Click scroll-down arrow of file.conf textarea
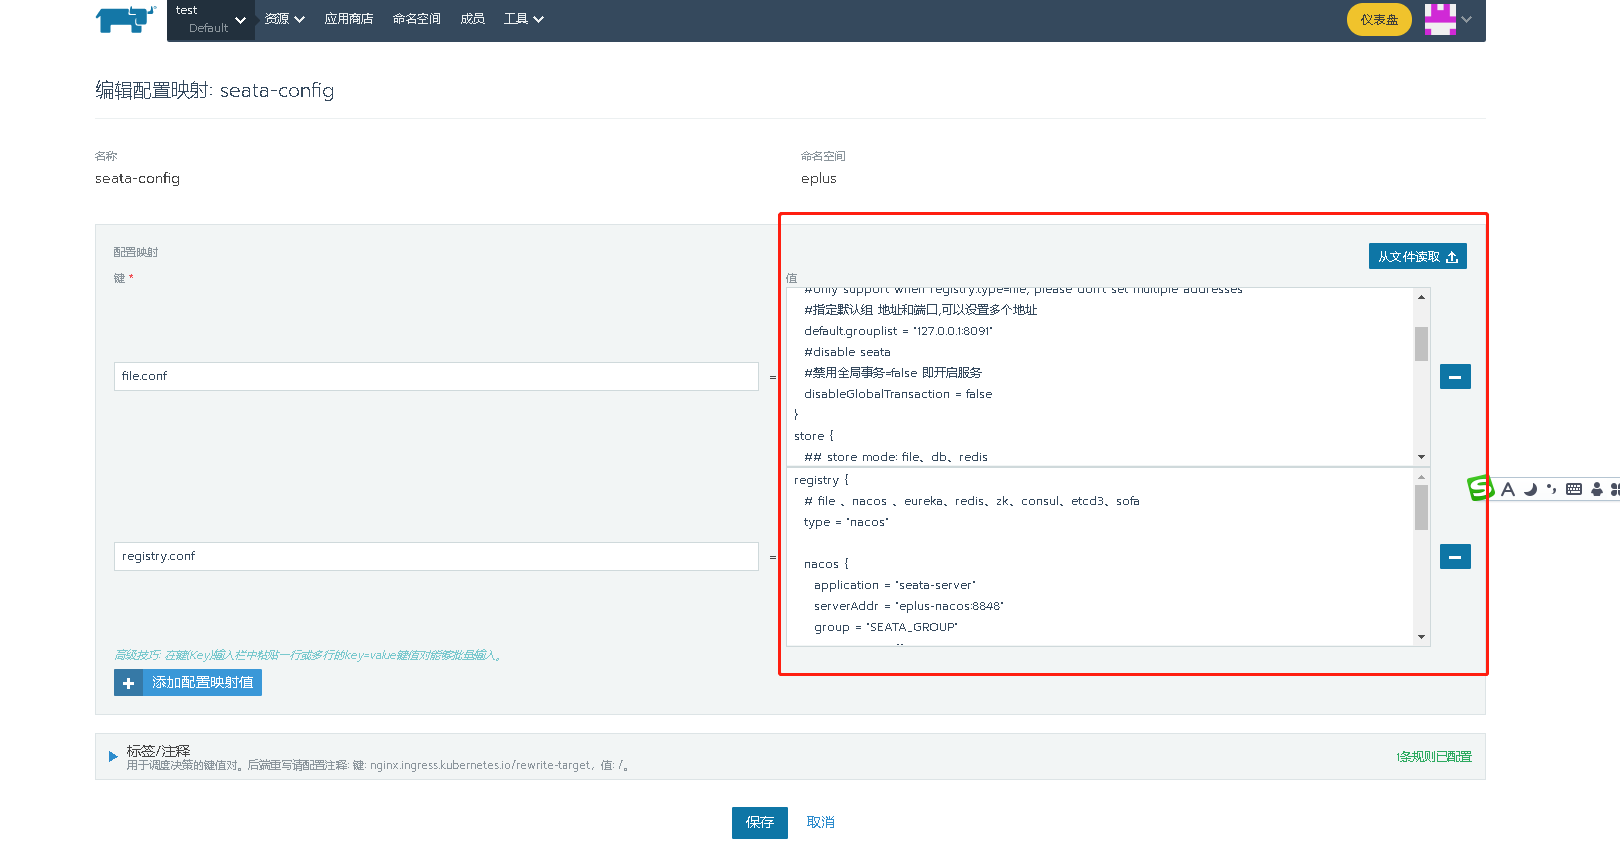Screen dimensions: 1620x851 (x=1421, y=457)
